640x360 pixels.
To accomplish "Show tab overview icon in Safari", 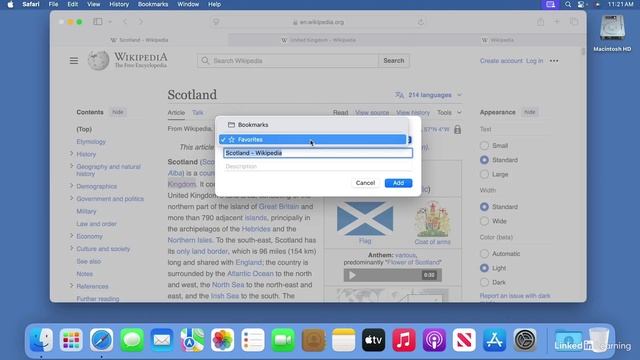I will 574,22.
